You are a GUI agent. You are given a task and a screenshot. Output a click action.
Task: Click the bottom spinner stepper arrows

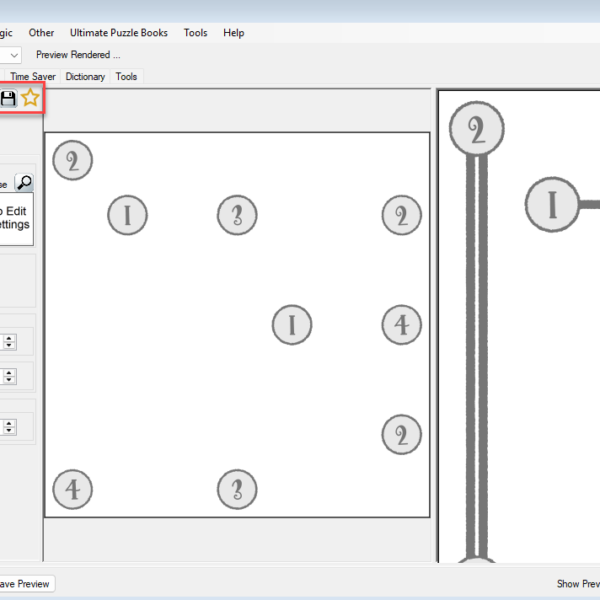[9, 427]
